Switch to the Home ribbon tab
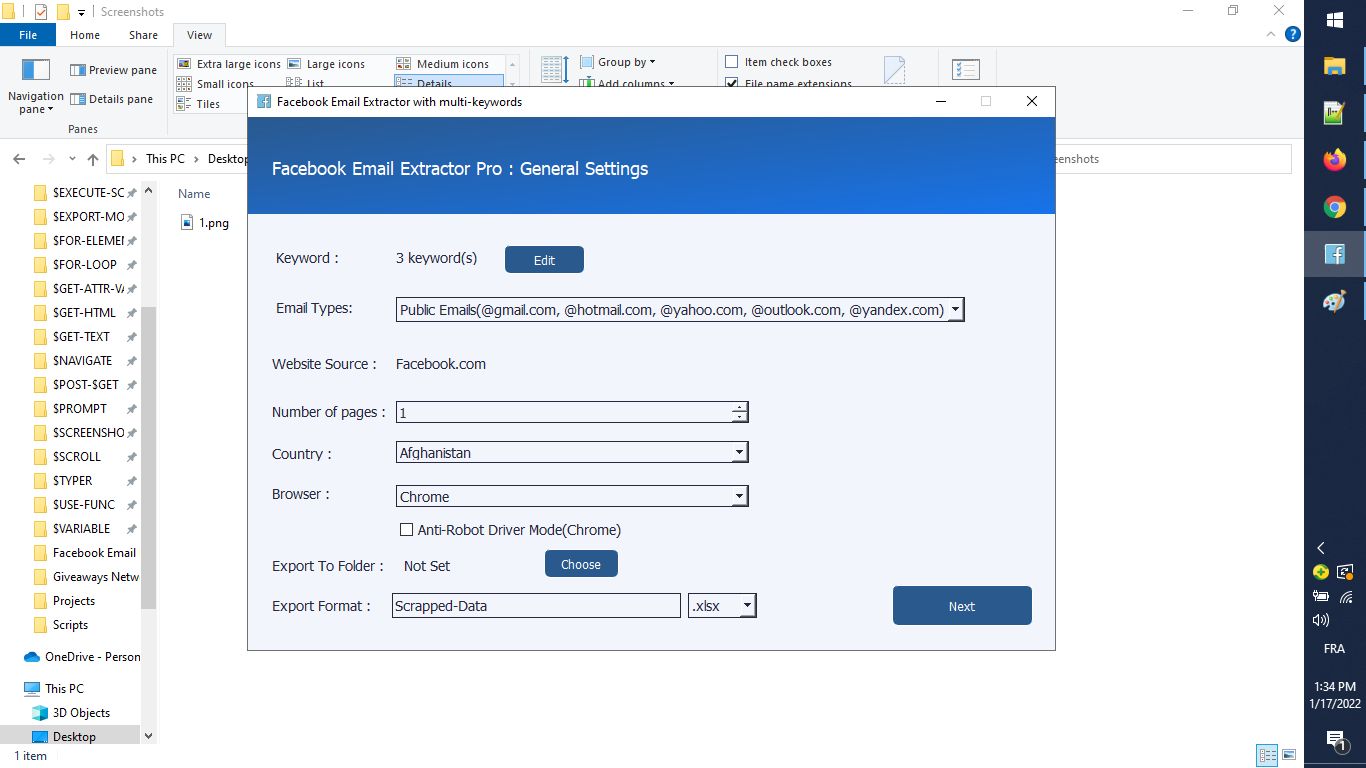1366x768 pixels. click(x=85, y=35)
